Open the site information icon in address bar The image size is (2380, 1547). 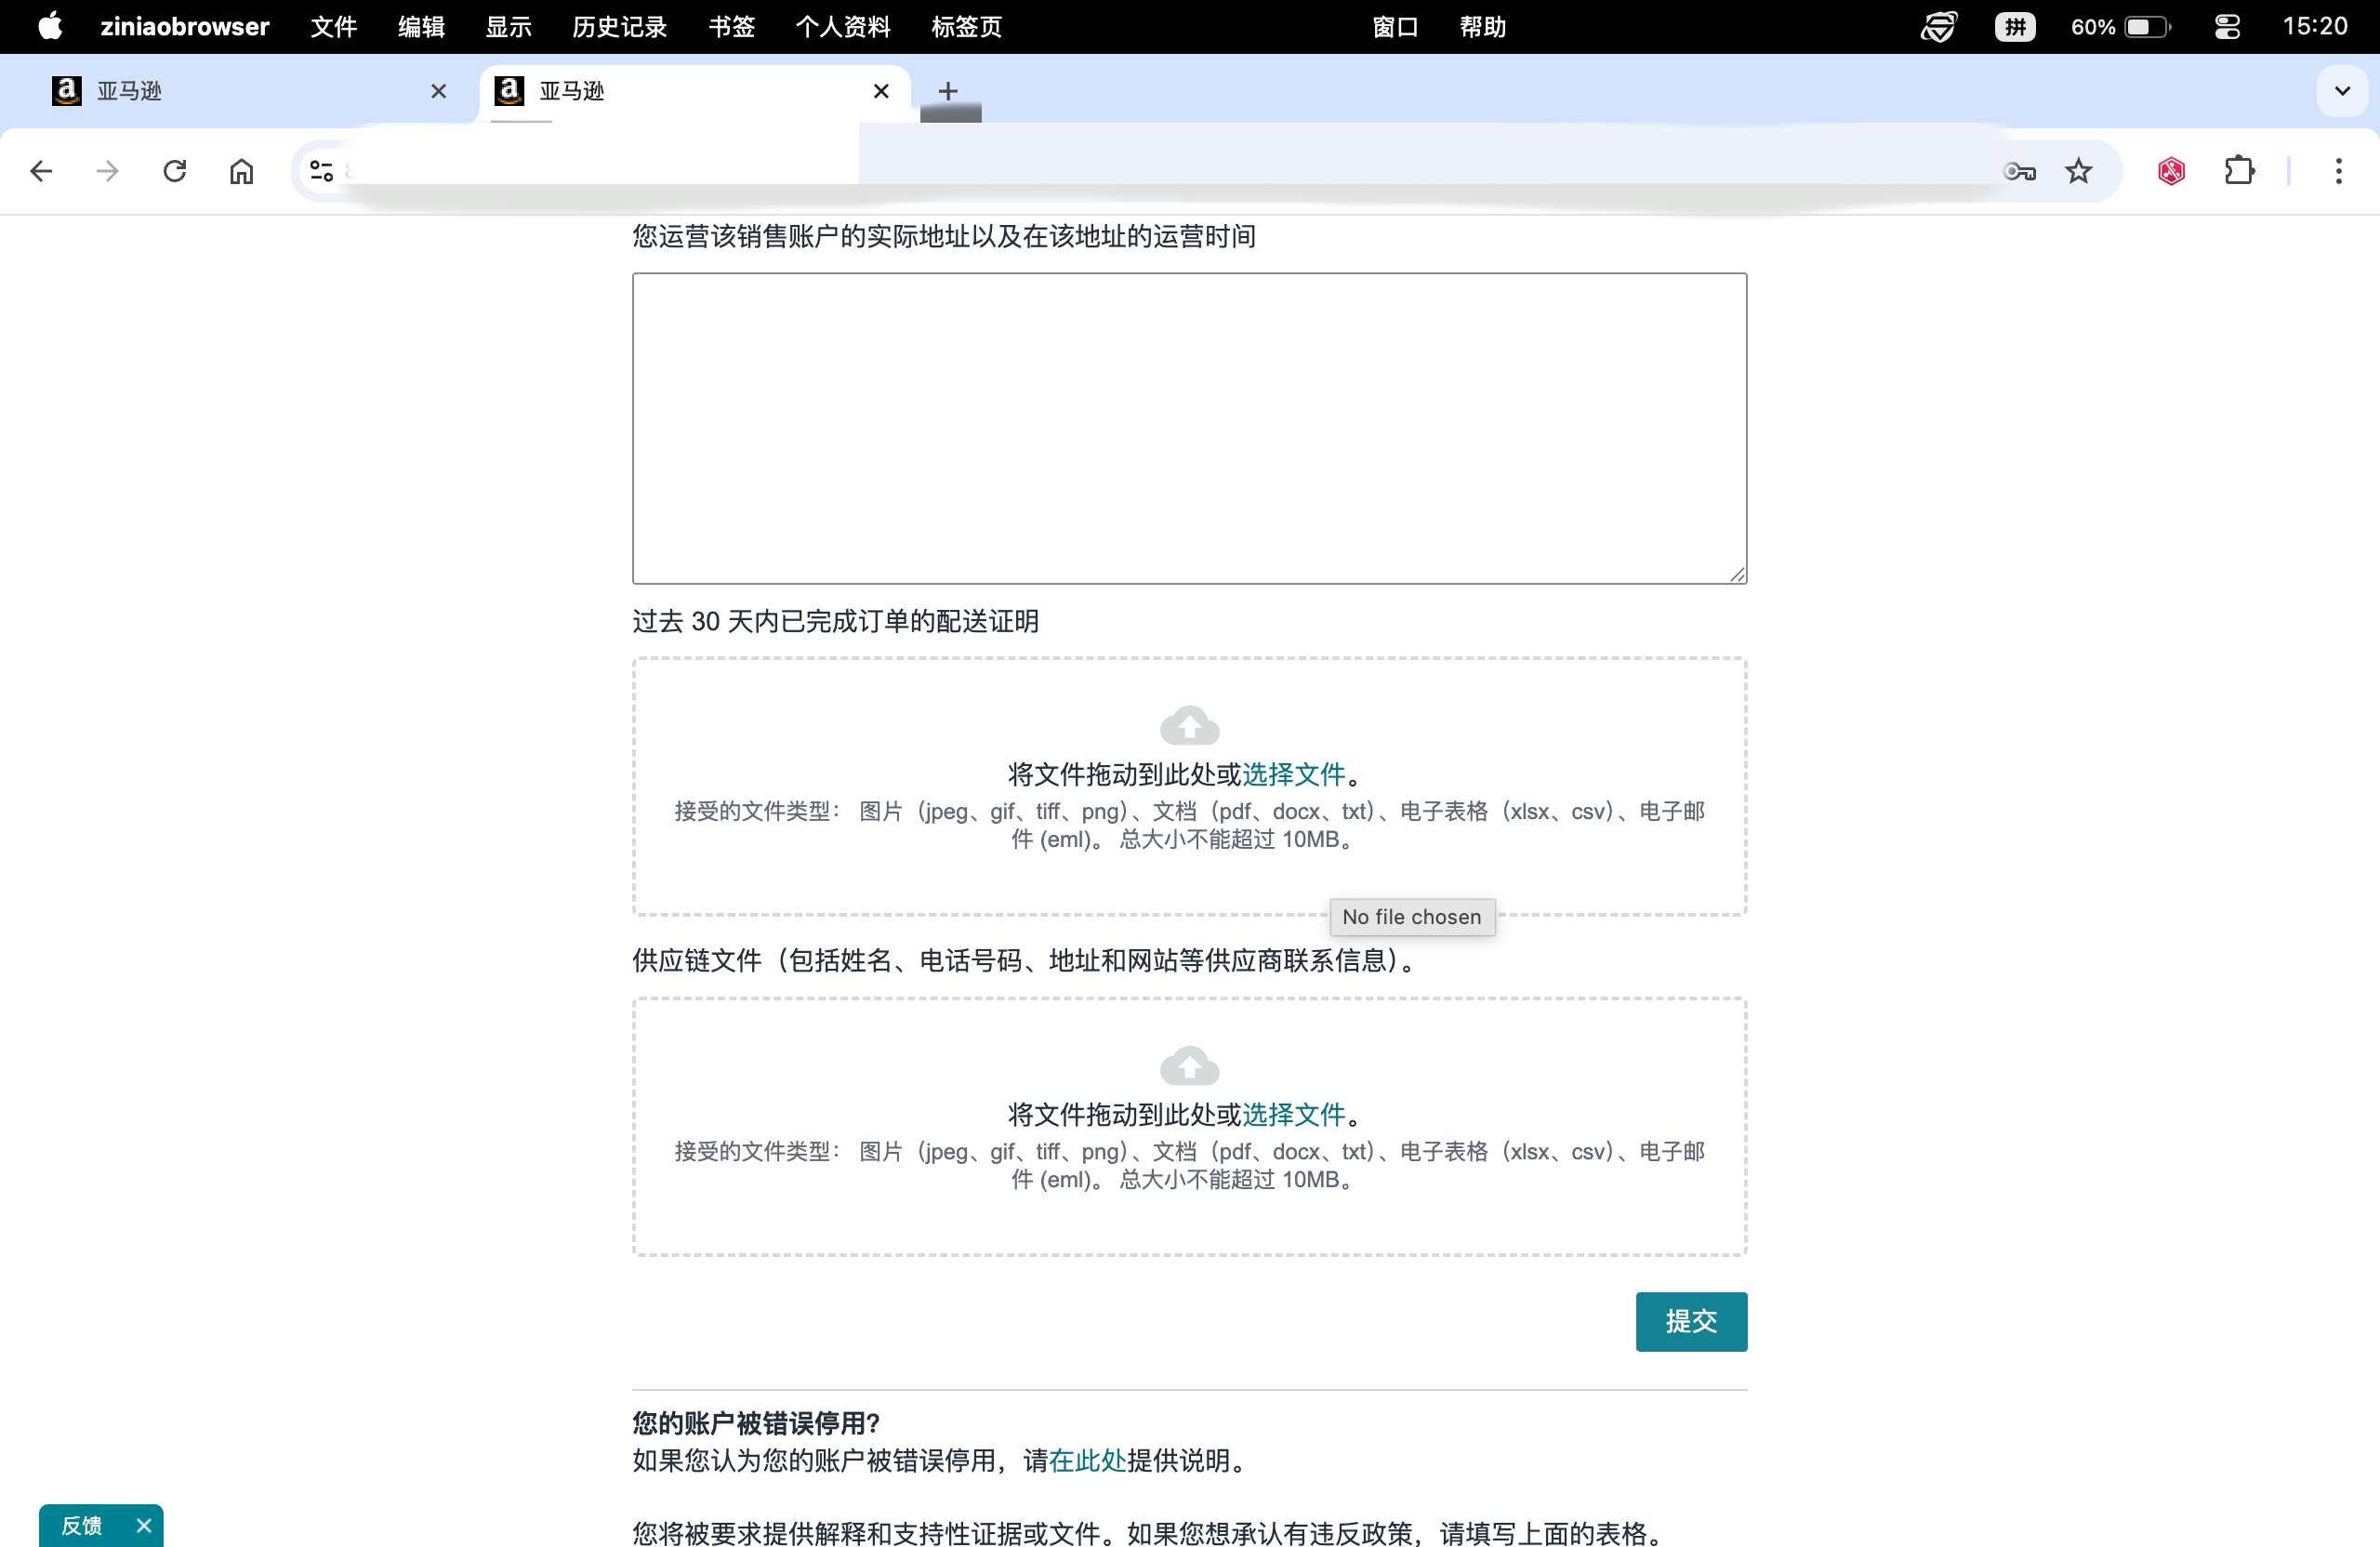(x=321, y=171)
